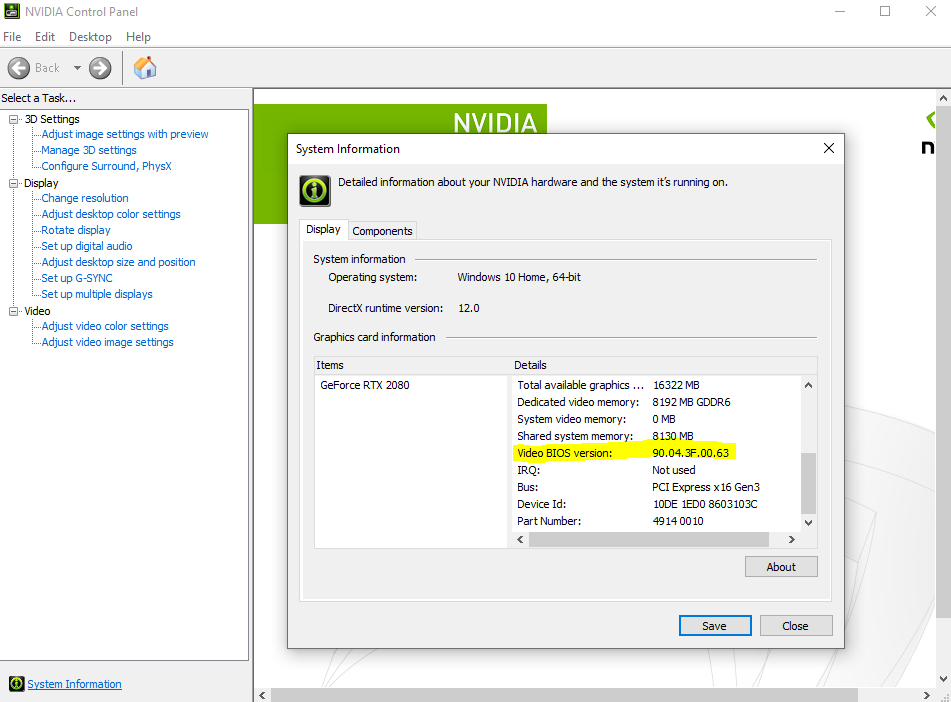Image resolution: width=951 pixels, height=702 pixels.
Task: Click the Details column header
Action: pos(664,365)
